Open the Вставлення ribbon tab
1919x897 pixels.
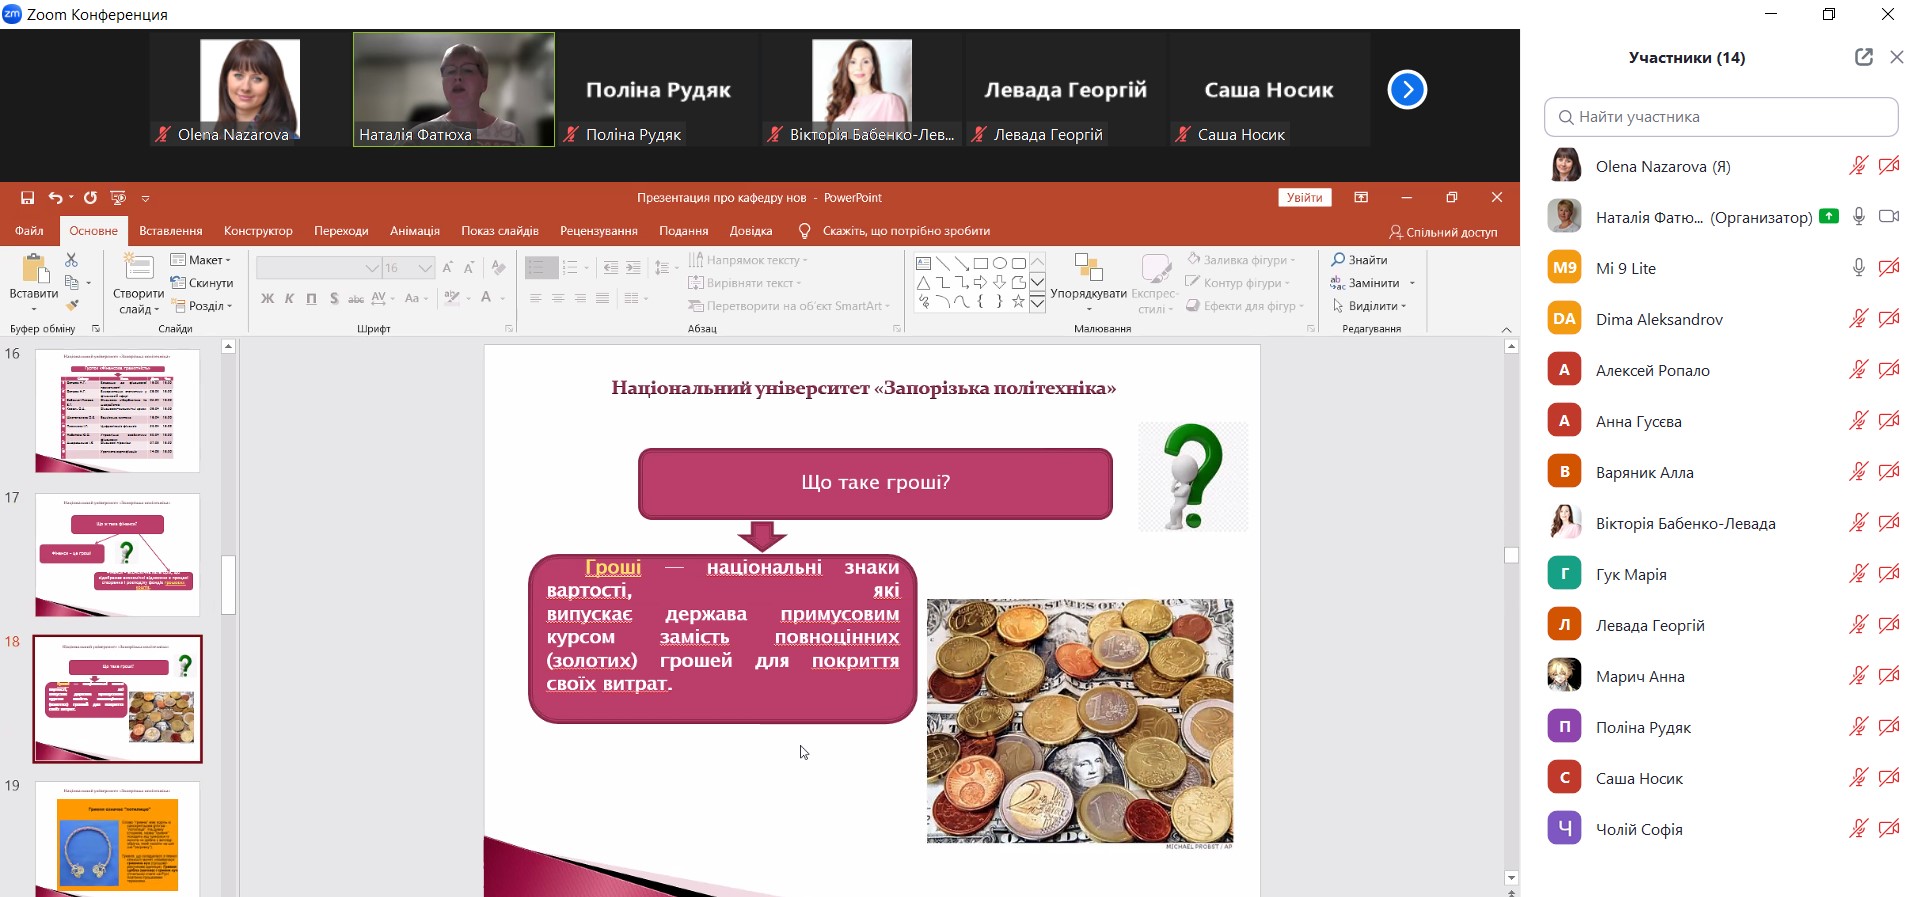pyautogui.click(x=170, y=231)
